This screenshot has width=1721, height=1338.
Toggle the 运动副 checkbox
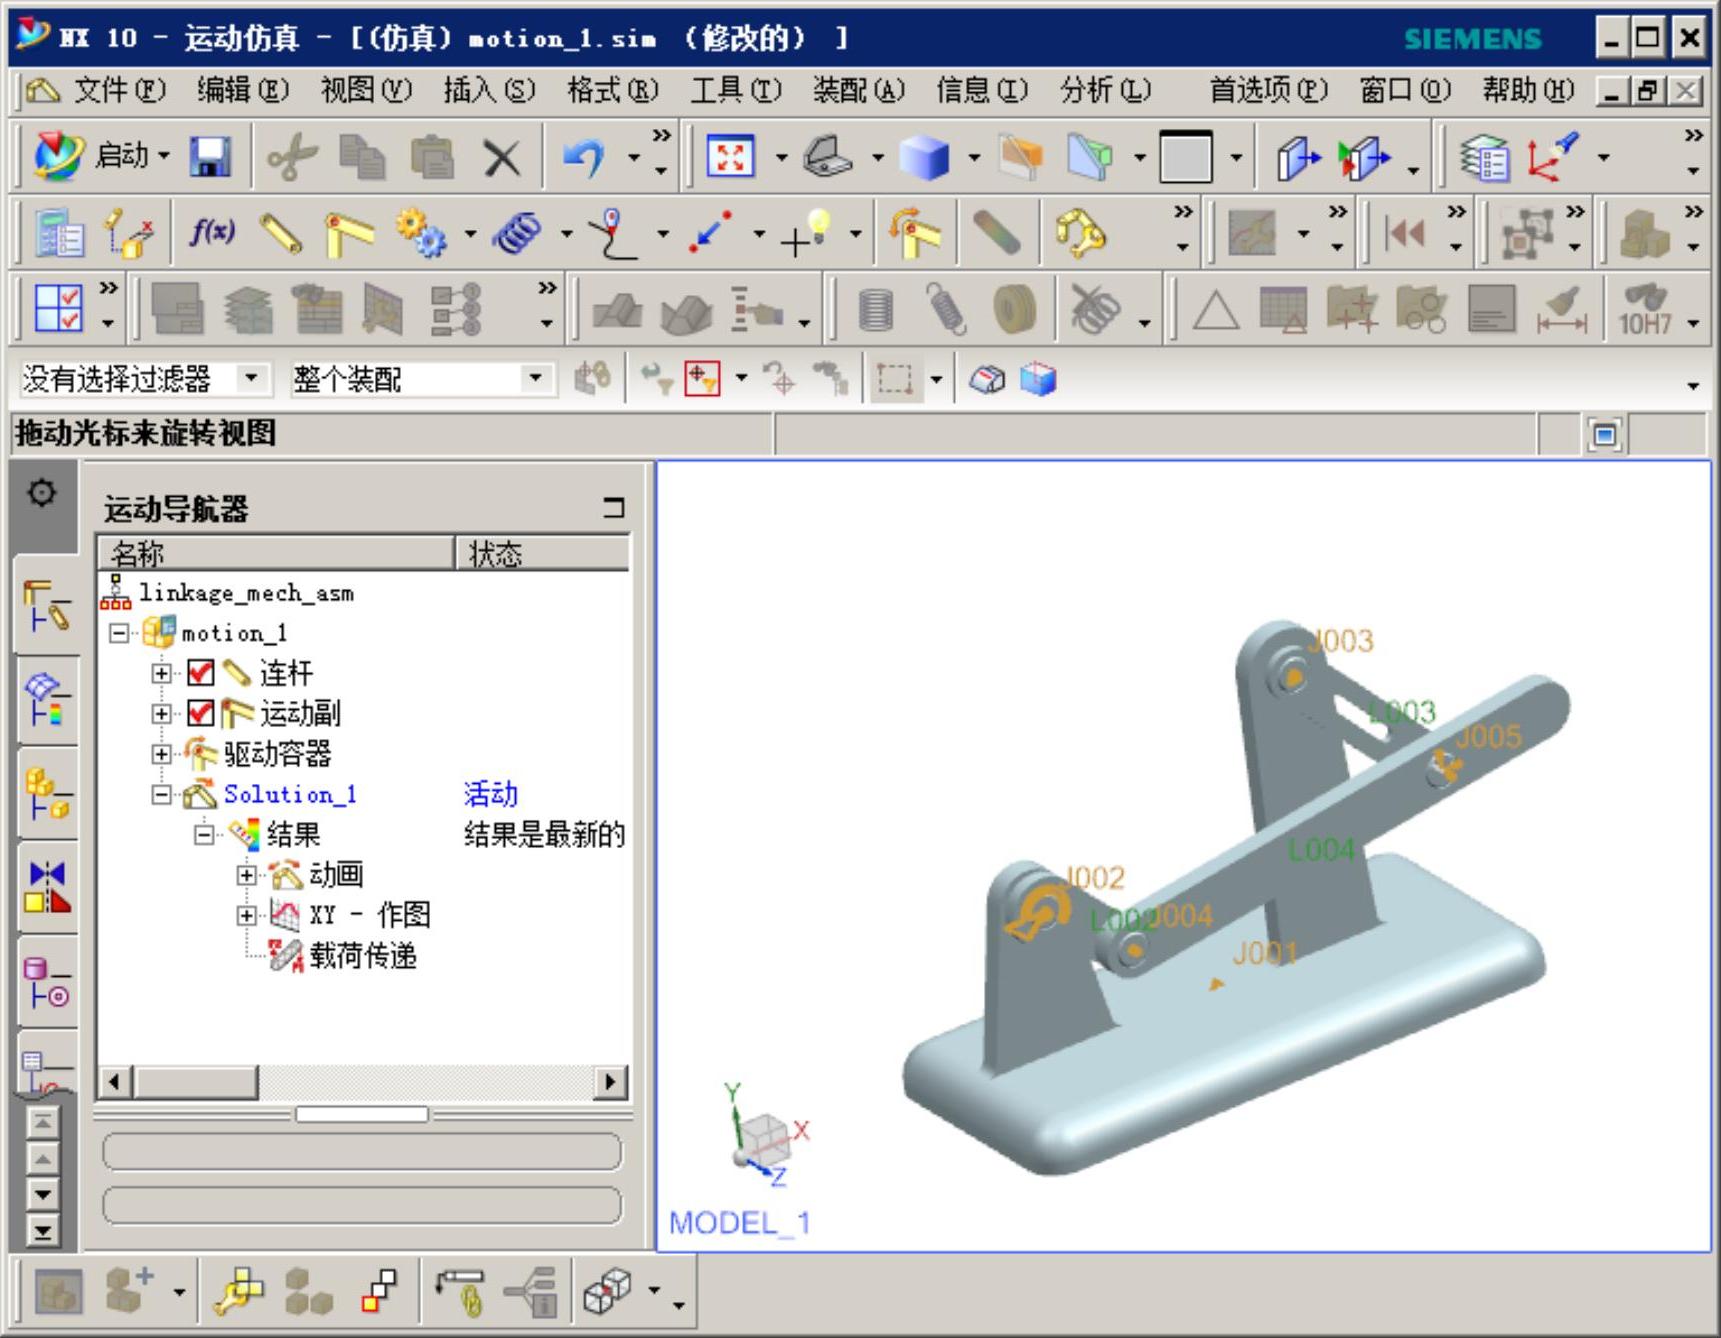(201, 713)
